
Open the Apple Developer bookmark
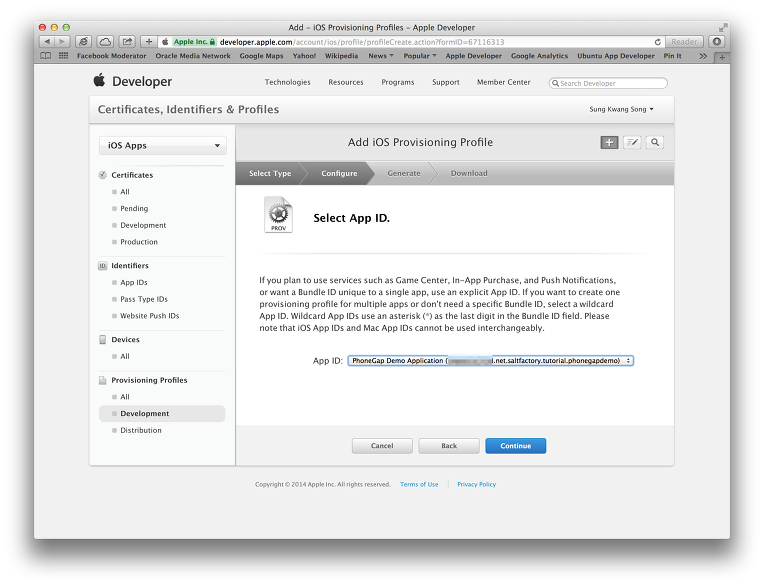click(x=474, y=56)
